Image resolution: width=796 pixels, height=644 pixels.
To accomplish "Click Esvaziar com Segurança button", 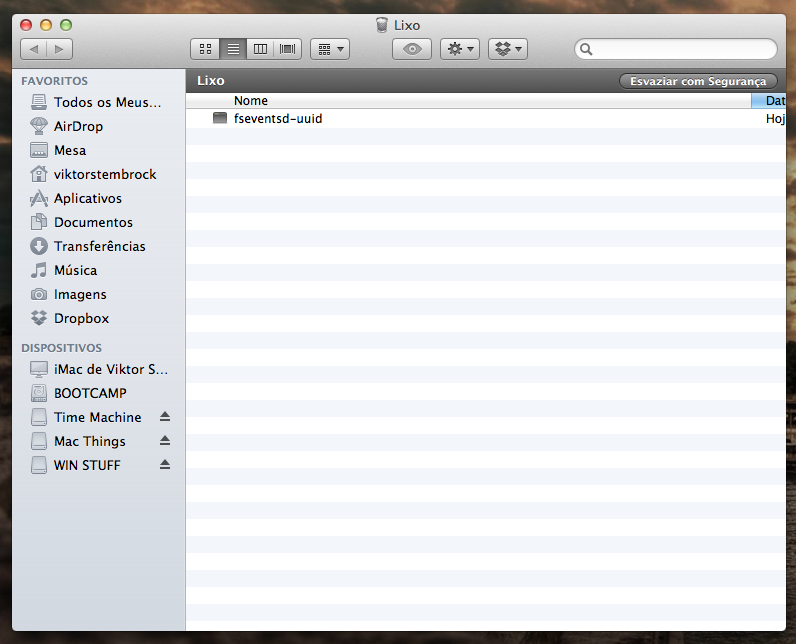I will tap(698, 81).
